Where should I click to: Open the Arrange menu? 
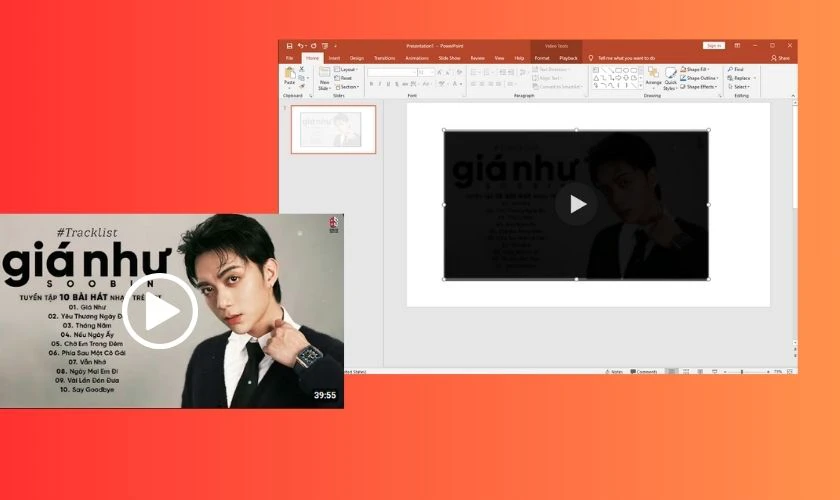click(654, 78)
